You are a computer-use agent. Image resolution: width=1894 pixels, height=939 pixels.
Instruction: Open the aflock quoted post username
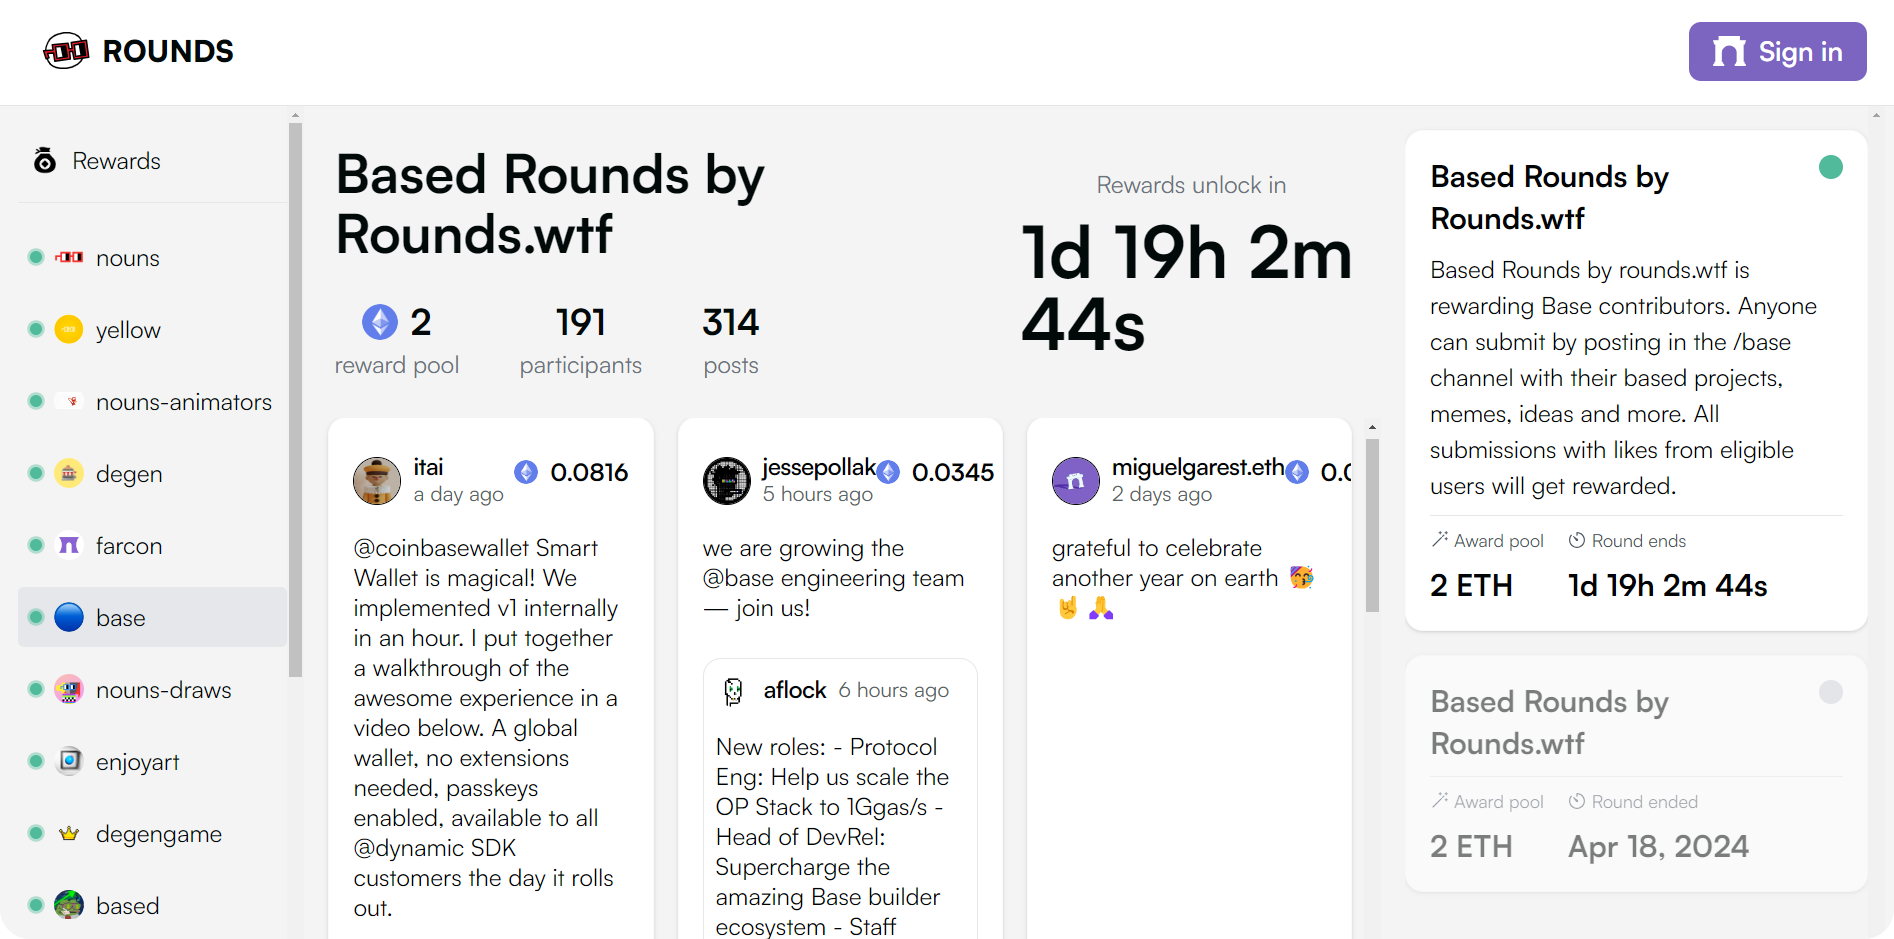tap(795, 690)
